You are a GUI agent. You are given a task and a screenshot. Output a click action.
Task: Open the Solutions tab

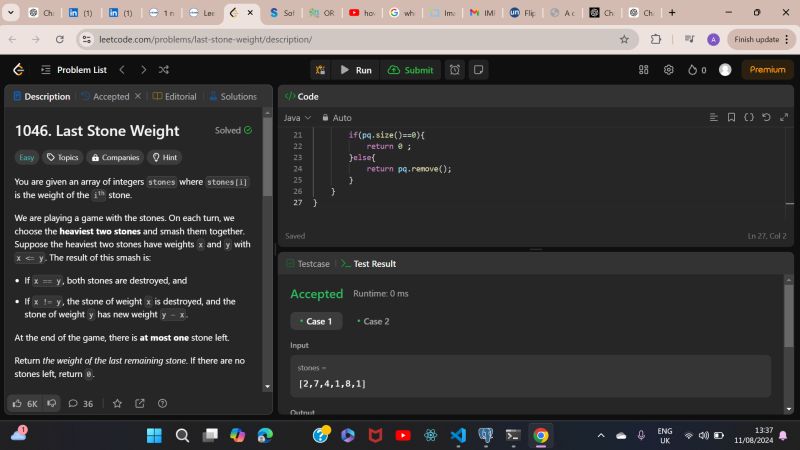click(x=233, y=96)
